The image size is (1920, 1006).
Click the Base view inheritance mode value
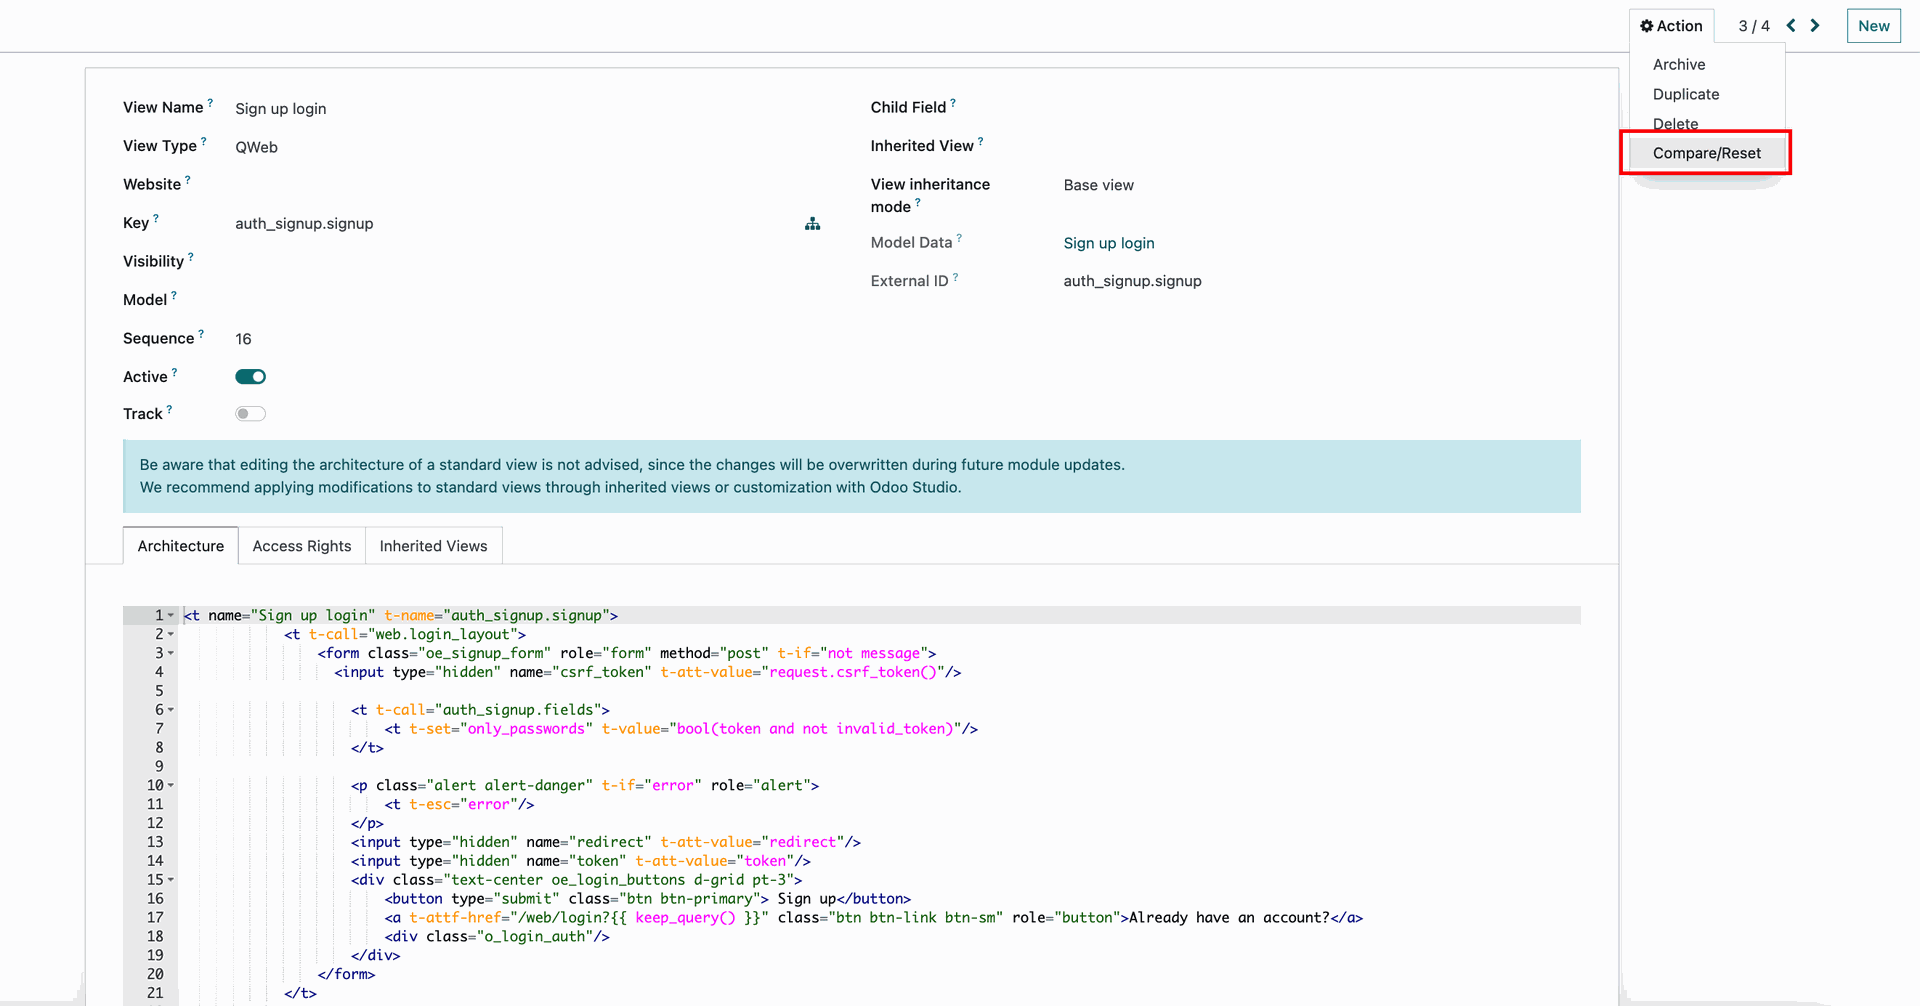click(1098, 185)
